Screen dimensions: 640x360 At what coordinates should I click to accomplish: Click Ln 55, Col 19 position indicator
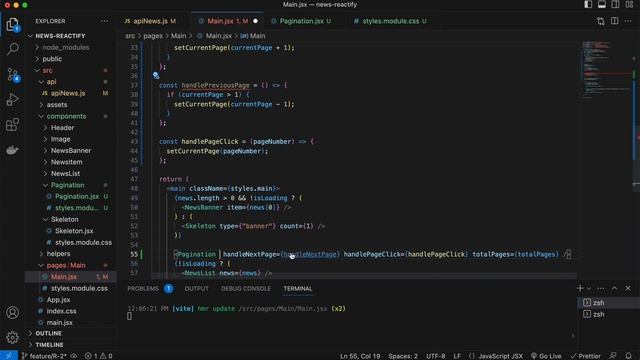pos(360,356)
